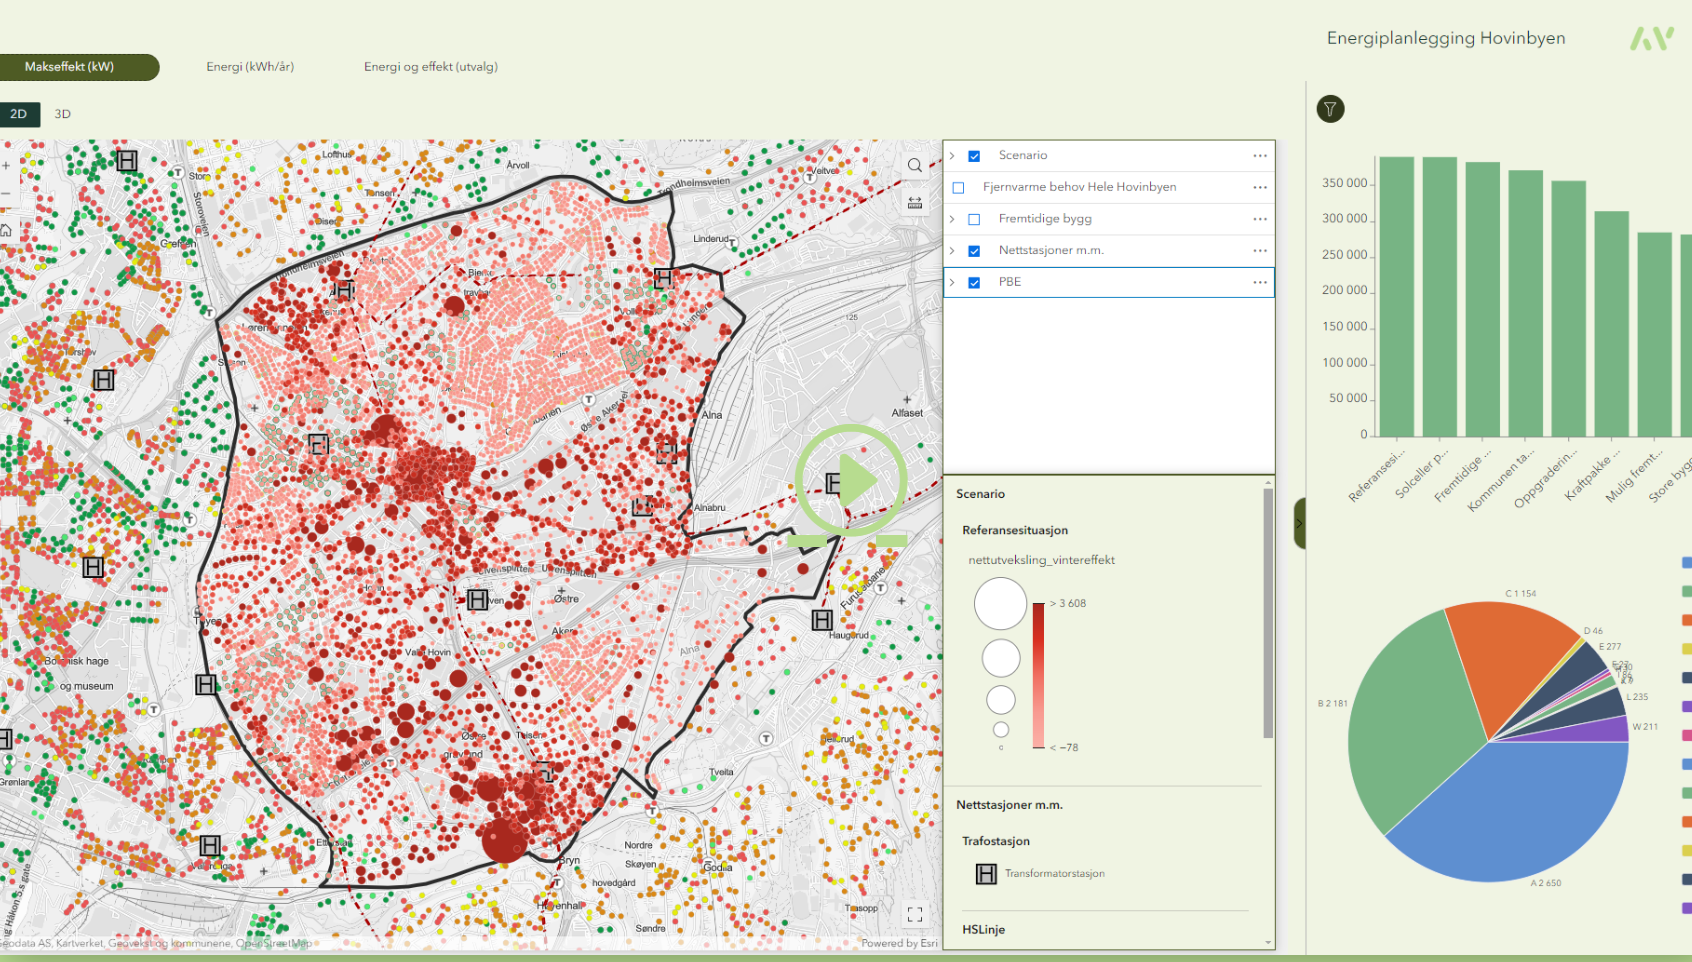This screenshot has height=962, width=1692.
Task: Open options menu for PBE layer
Action: pyautogui.click(x=1260, y=283)
